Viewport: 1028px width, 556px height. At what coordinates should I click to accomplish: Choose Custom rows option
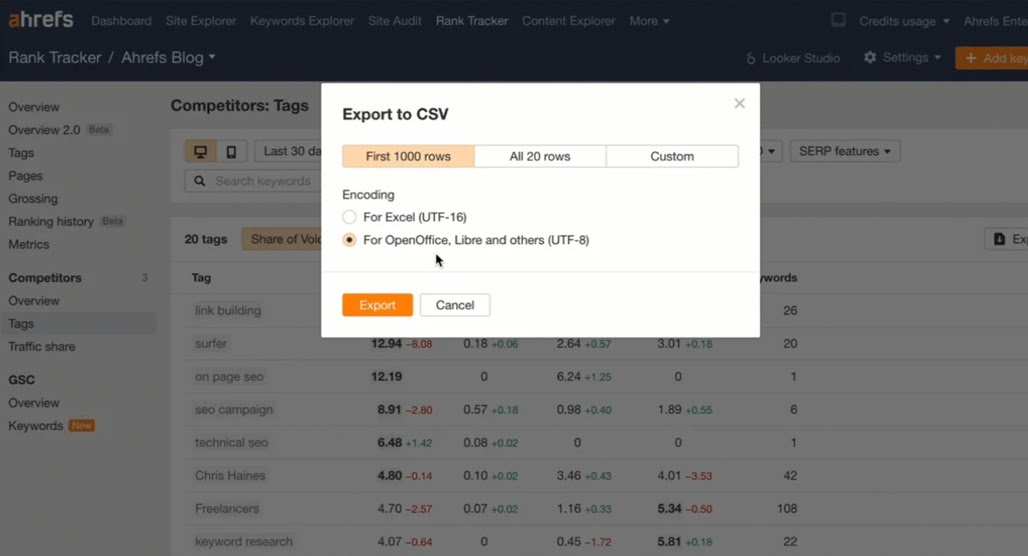(672, 156)
